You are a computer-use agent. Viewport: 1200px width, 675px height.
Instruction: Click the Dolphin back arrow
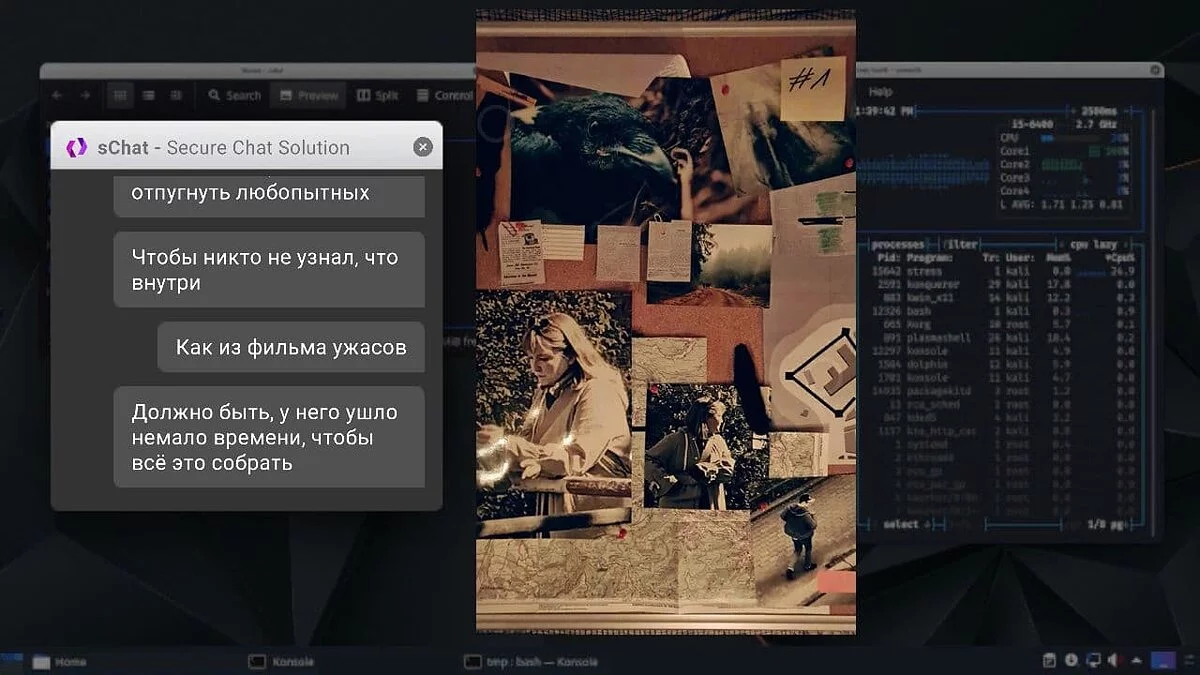tap(57, 95)
